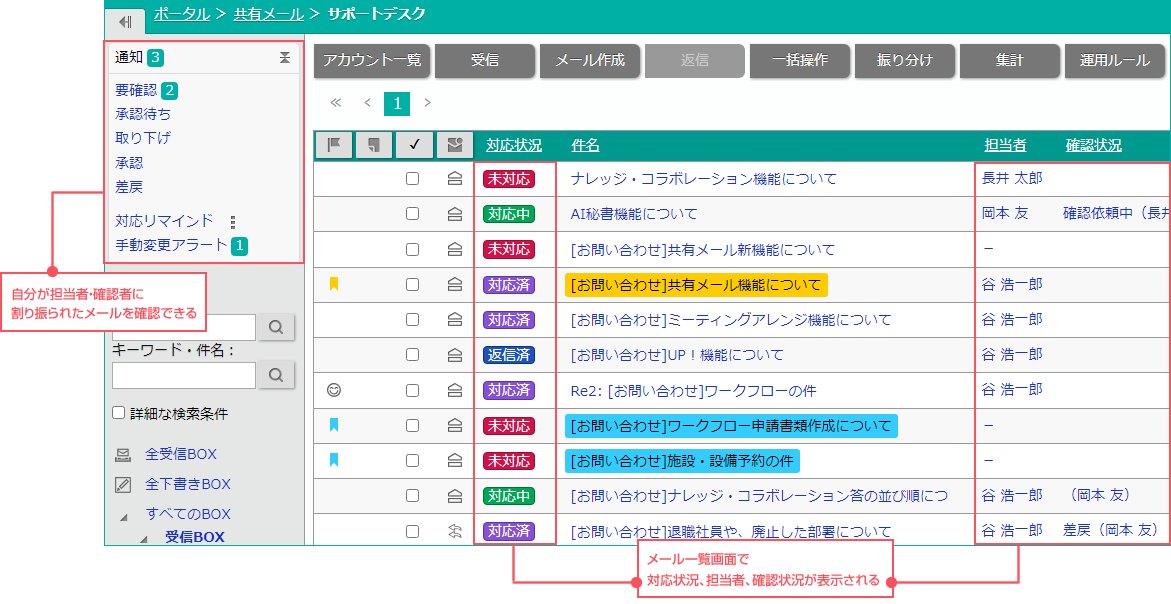Click the 振り分け toolbar button
1171x604 pixels.
pos(904,61)
